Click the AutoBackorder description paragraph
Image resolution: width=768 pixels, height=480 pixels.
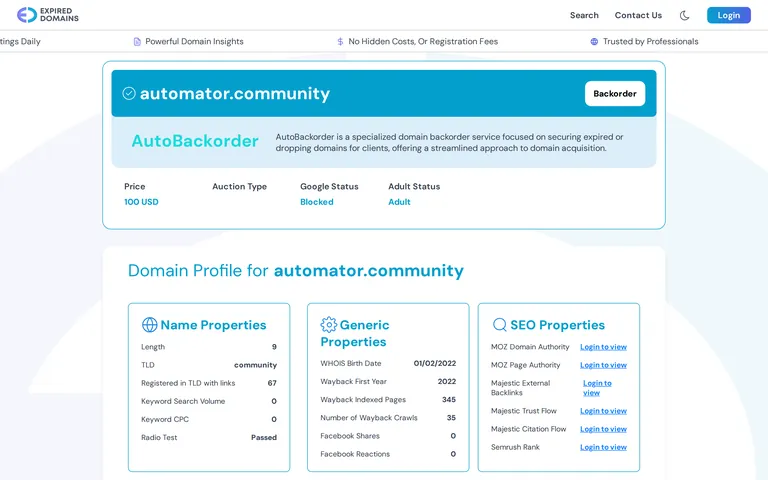[x=449, y=143]
